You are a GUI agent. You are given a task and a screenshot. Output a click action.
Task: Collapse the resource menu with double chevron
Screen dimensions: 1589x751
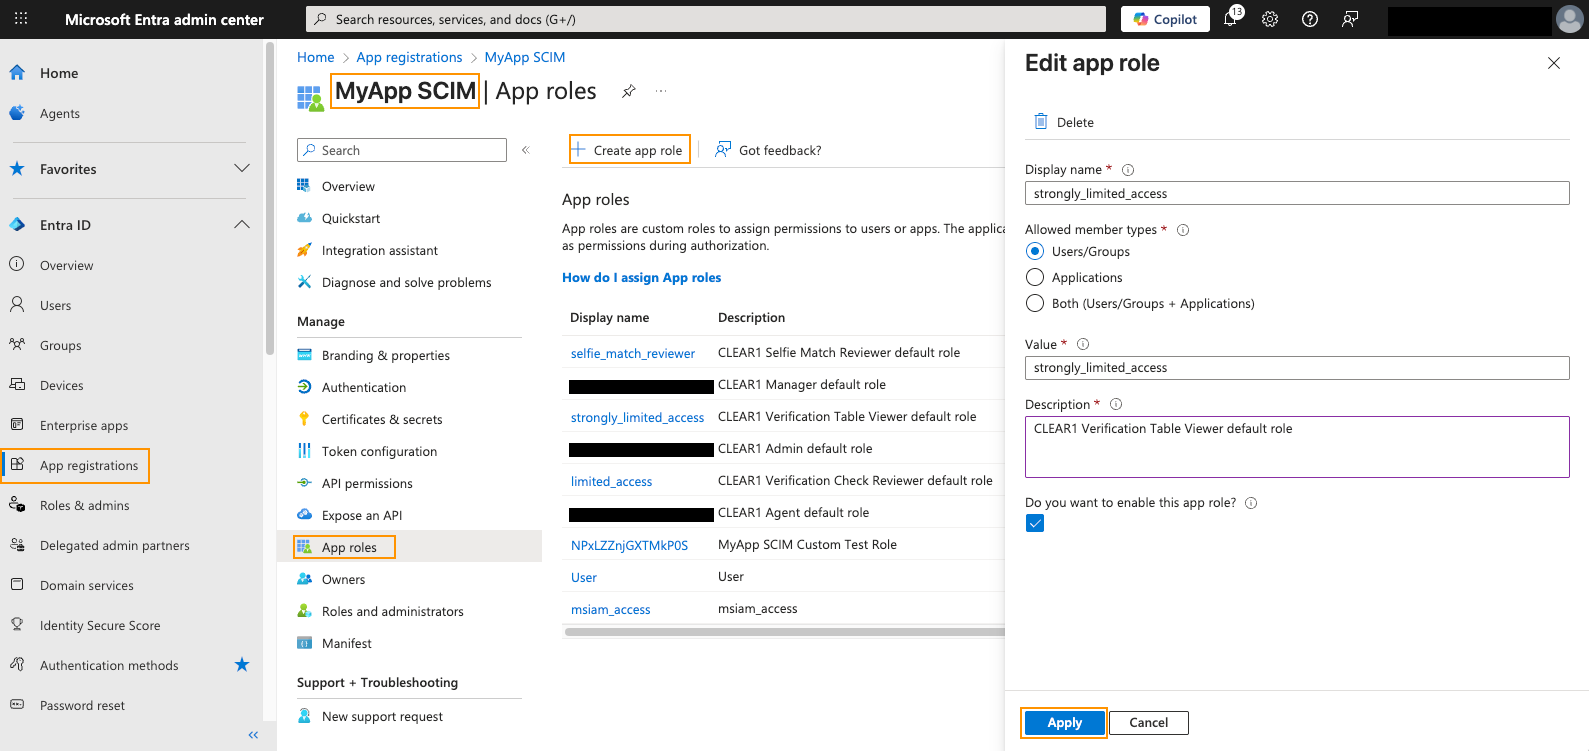(x=526, y=150)
